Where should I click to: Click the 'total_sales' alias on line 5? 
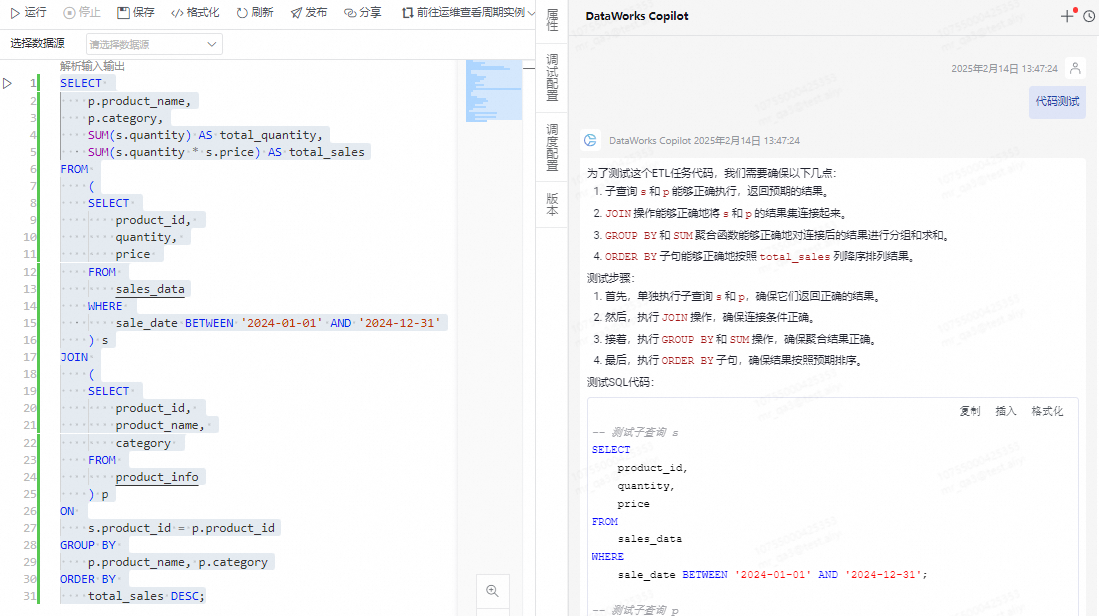[327, 151]
